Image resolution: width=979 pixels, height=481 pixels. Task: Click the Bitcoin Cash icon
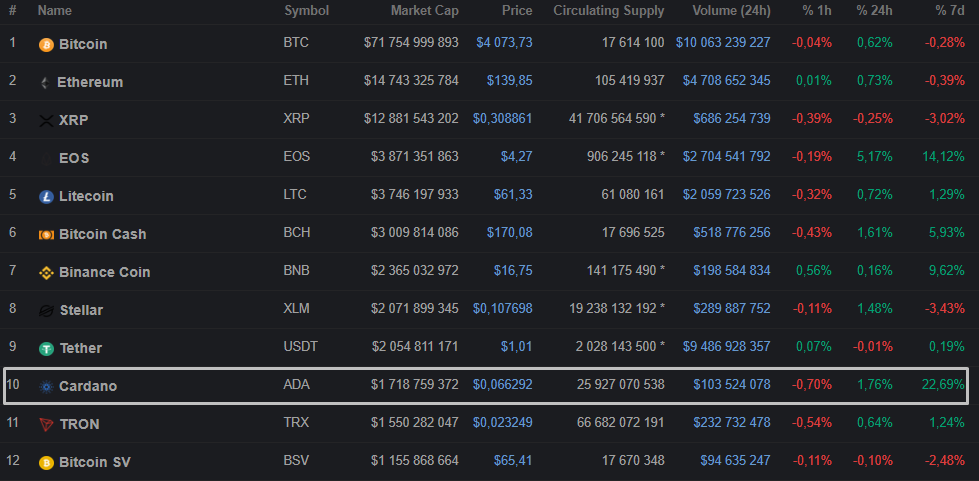46,234
